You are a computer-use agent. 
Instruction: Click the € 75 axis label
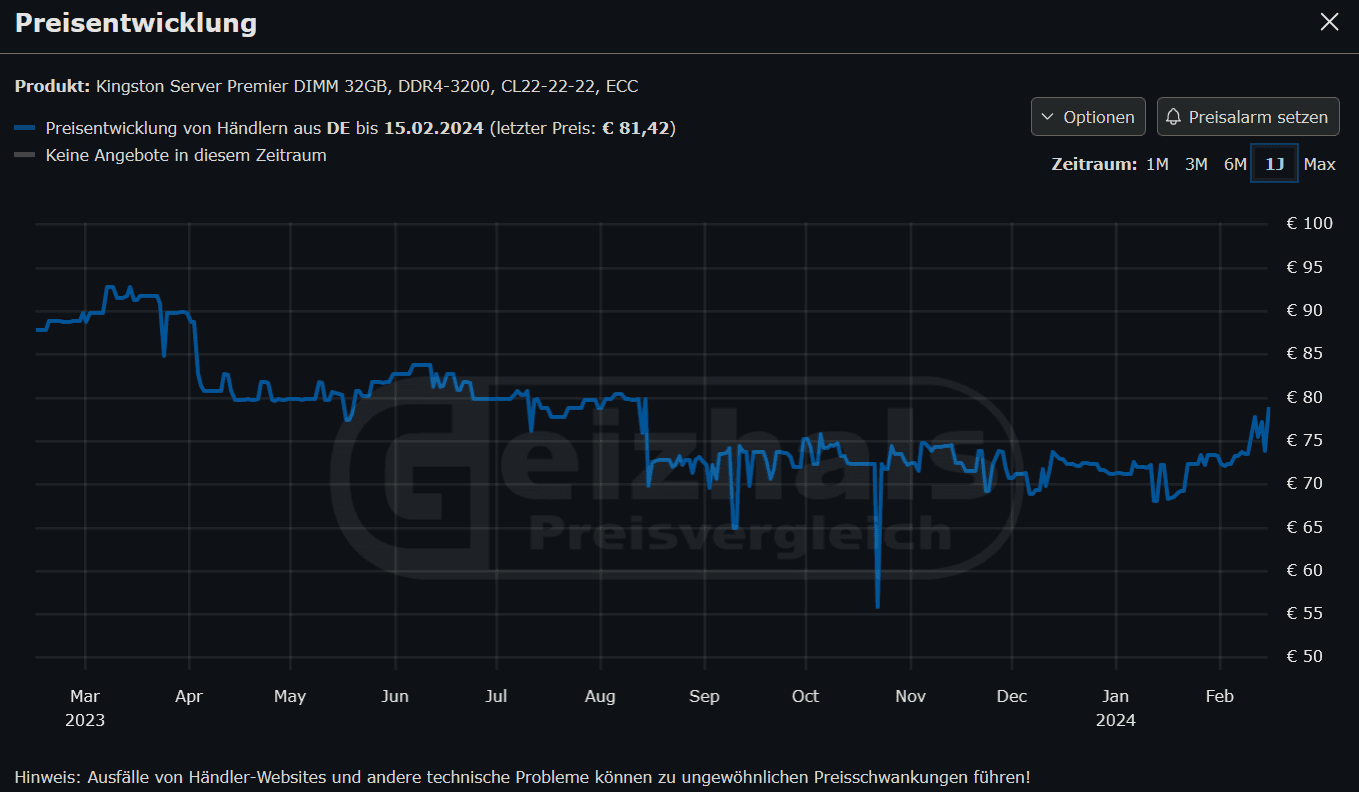[1305, 440]
